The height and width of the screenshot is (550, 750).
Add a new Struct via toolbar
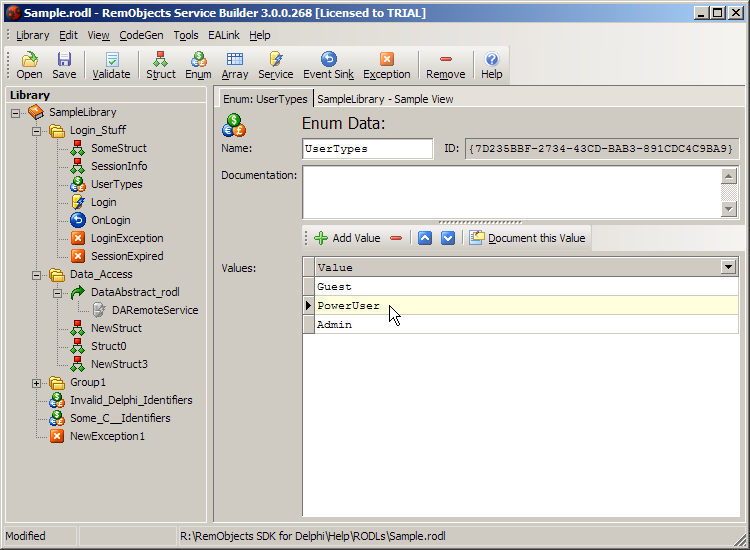[161, 59]
